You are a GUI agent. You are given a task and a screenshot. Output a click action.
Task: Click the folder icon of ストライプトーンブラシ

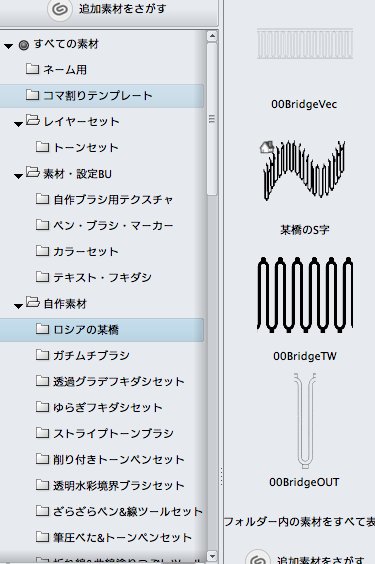(x=42, y=433)
